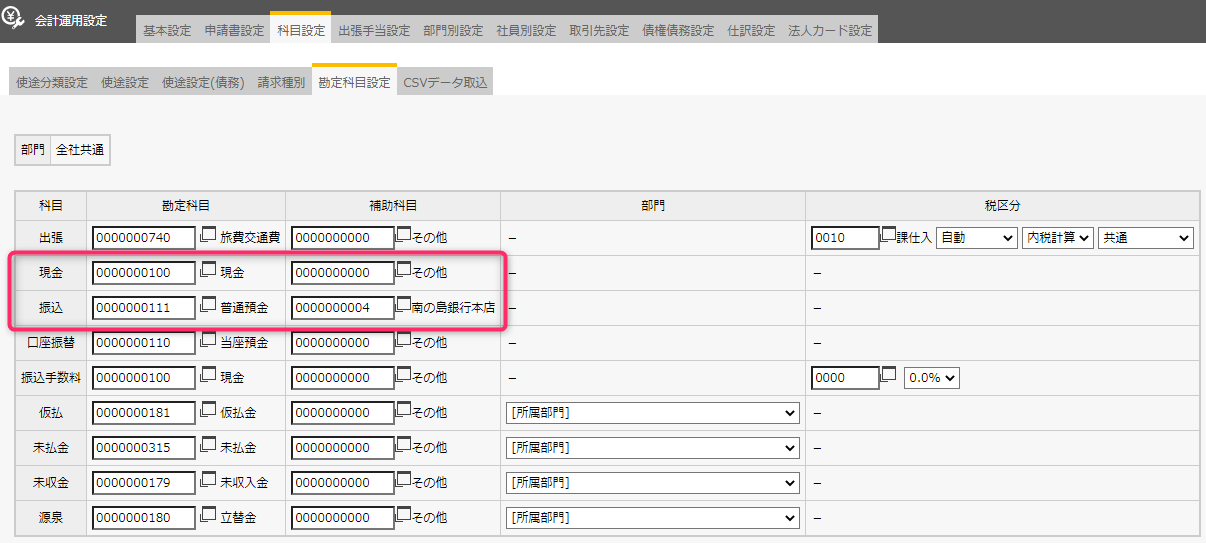The width and height of the screenshot is (1206, 543).
Task: Open sub-account lookup icon in 未払金 row
Action: click(x=404, y=447)
